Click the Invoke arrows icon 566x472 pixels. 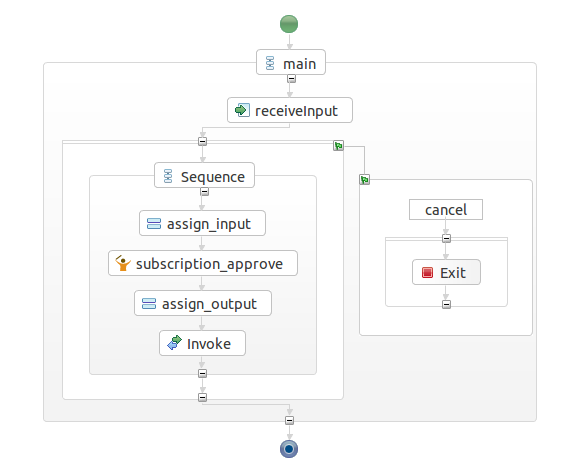coord(174,343)
